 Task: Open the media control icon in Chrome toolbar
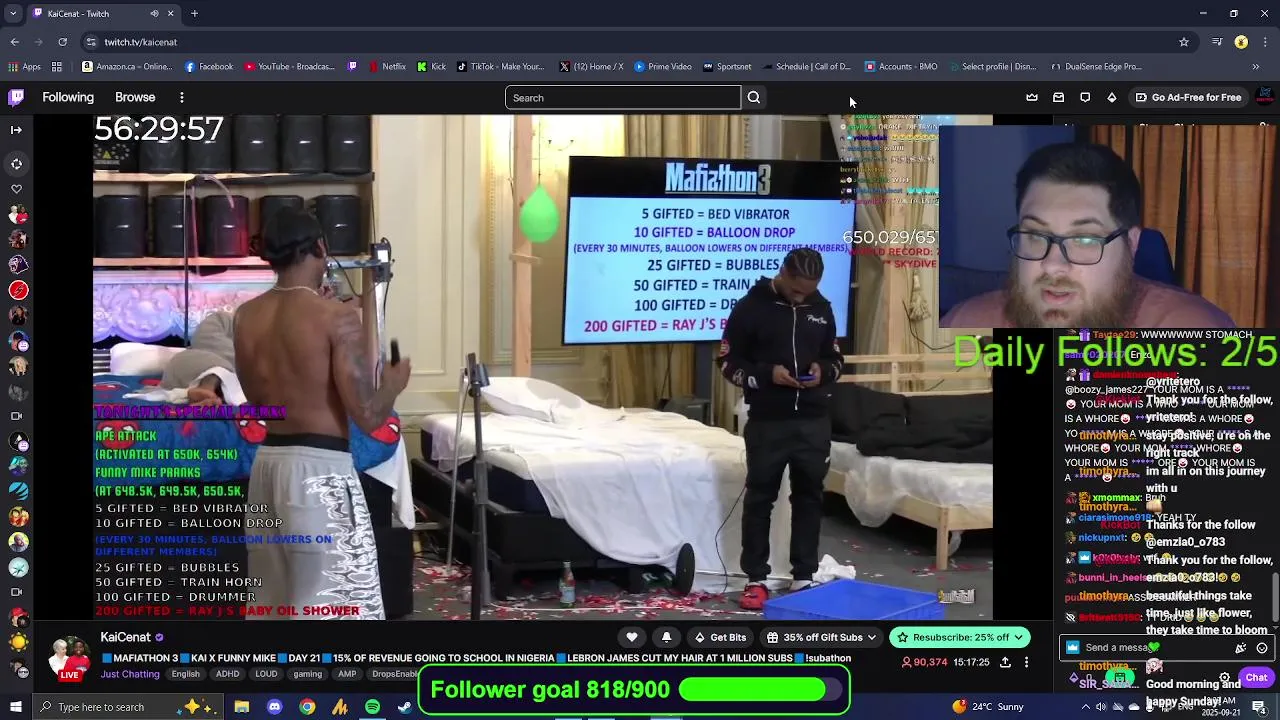point(1217,42)
